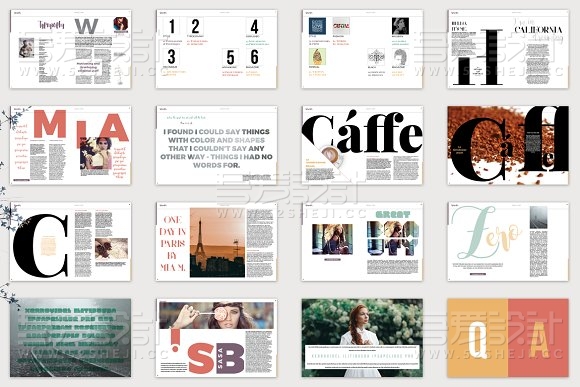Click the Great photo cutout spread
The image size is (580, 387).
362,242
